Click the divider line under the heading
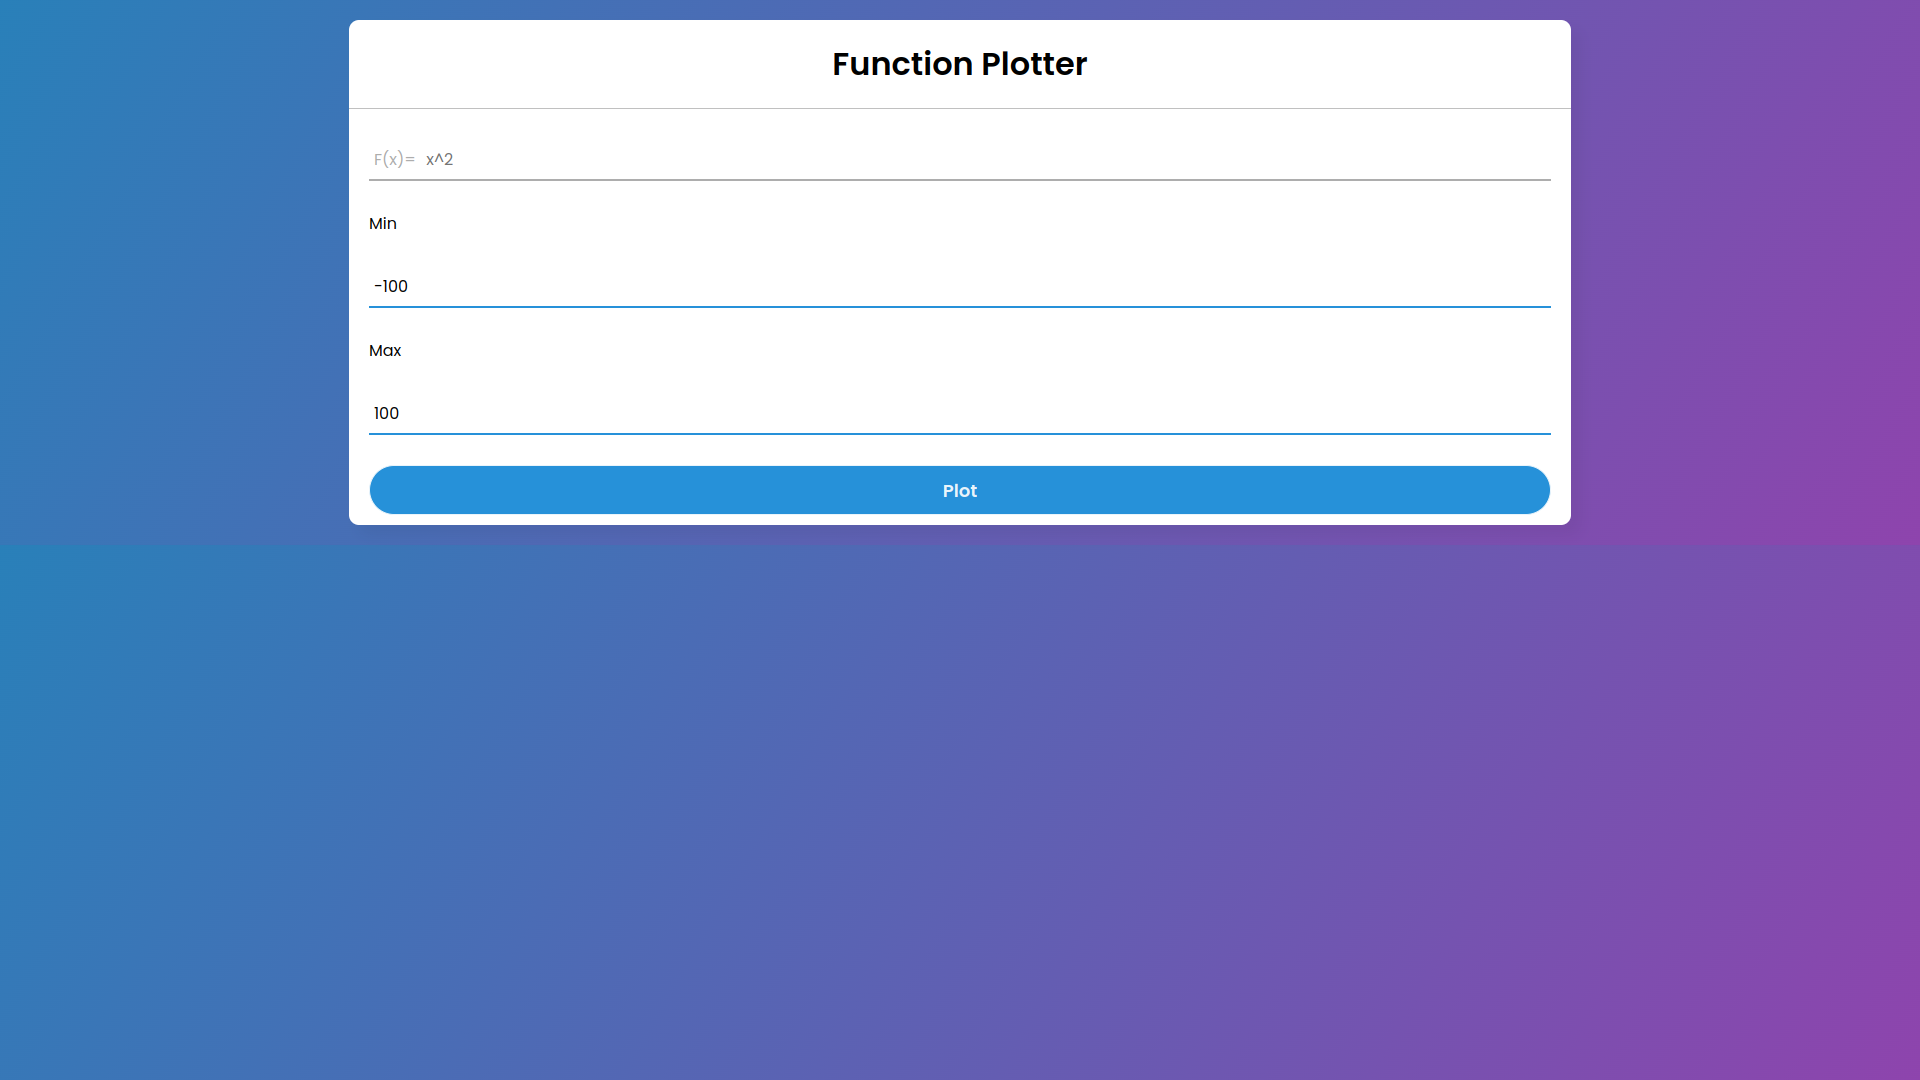Image resolution: width=1920 pixels, height=1080 pixels. point(959,108)
